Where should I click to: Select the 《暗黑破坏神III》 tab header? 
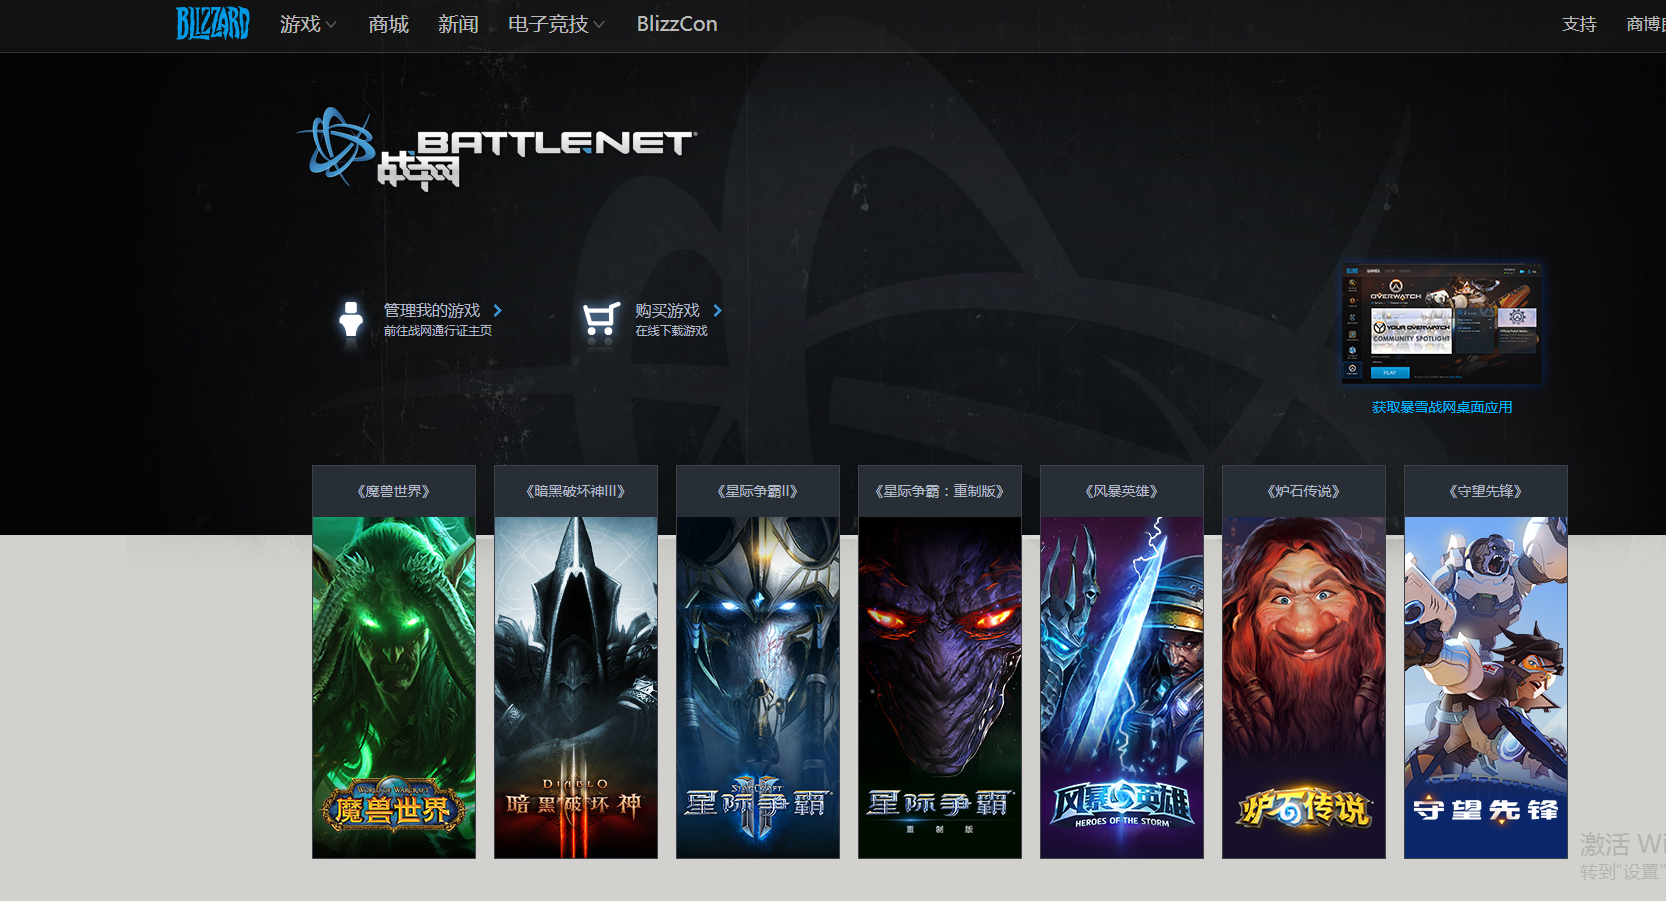click(x=576, y=491)
